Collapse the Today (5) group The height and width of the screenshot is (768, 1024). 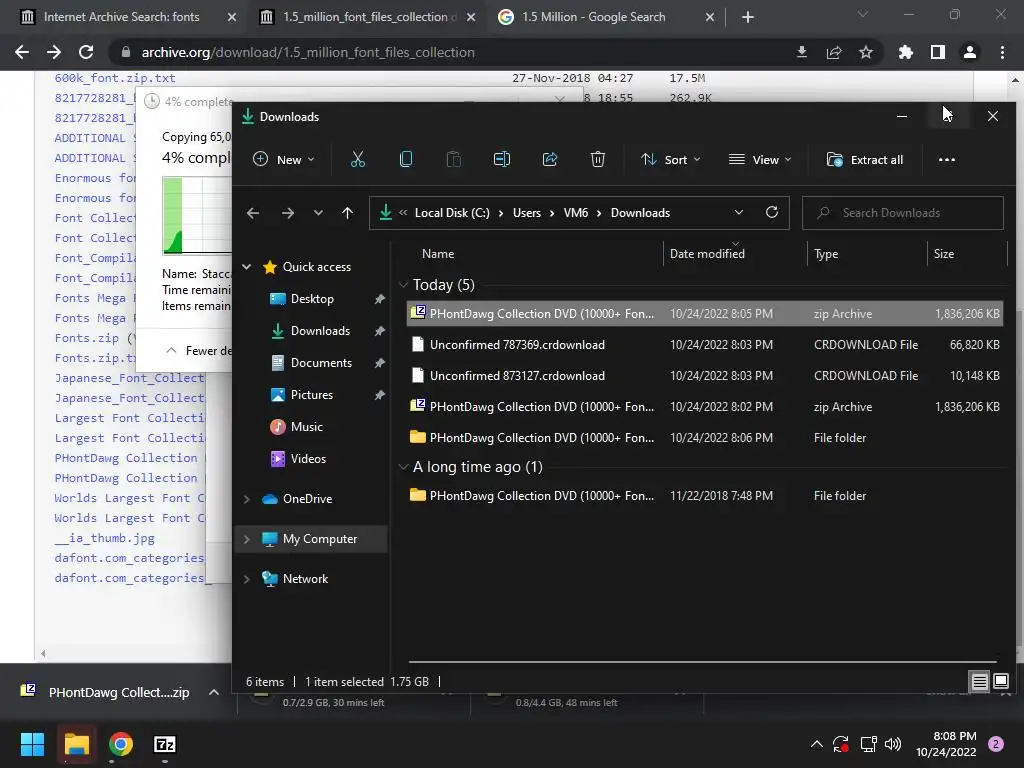point(404,285)
